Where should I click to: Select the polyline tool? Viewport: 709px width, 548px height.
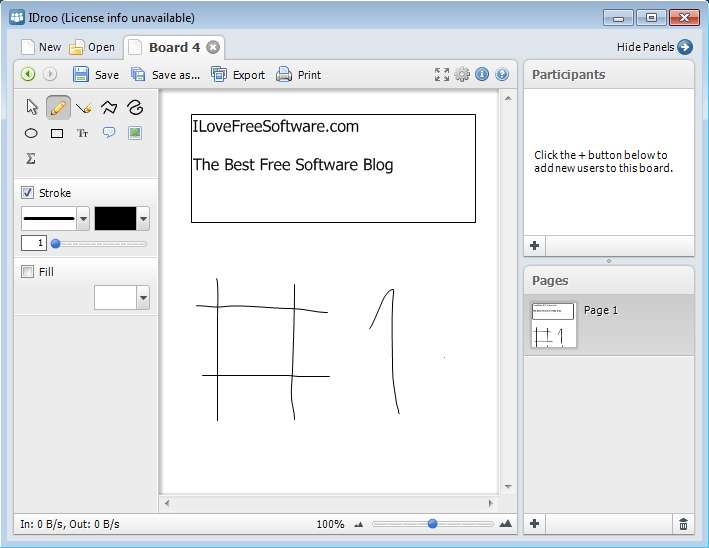[109, 108]
